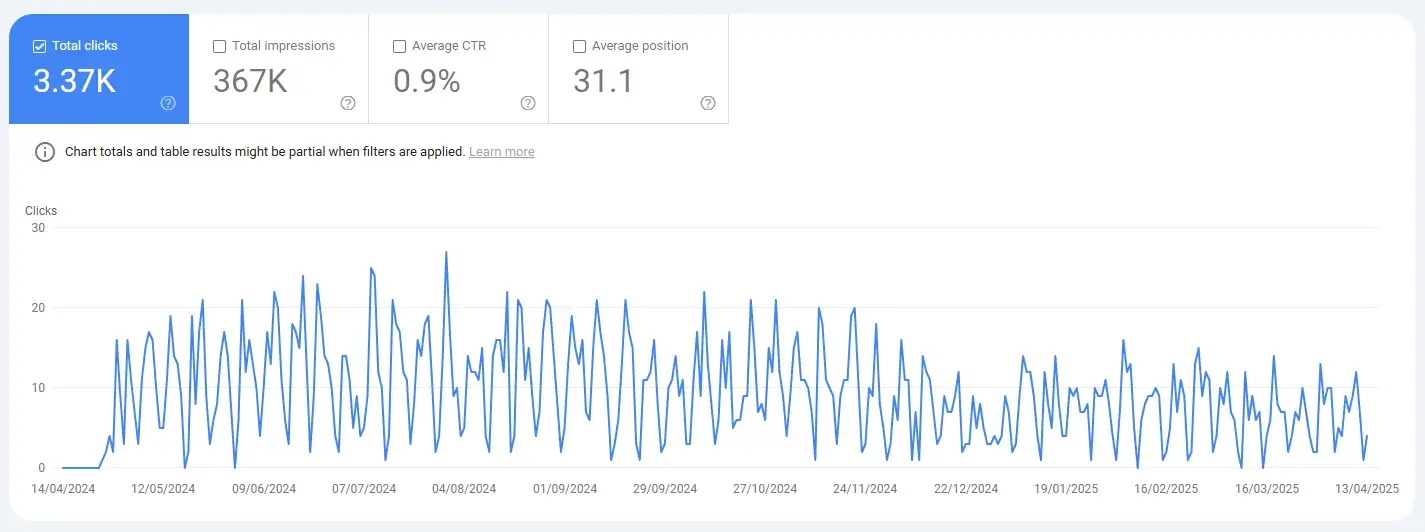1425x532 pixels.
Task: Click the 31.1 average position value
Action: click(603, 81)
